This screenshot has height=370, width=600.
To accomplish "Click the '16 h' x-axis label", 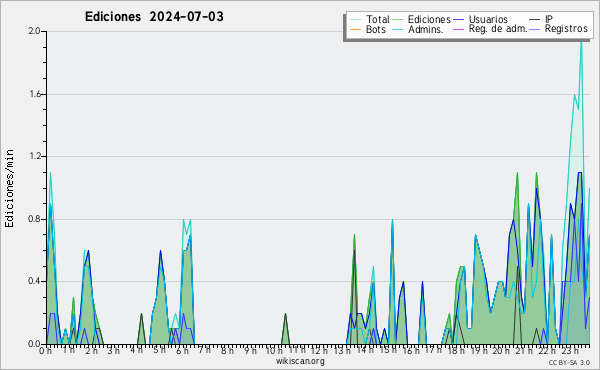I will [x=410, y=350].
